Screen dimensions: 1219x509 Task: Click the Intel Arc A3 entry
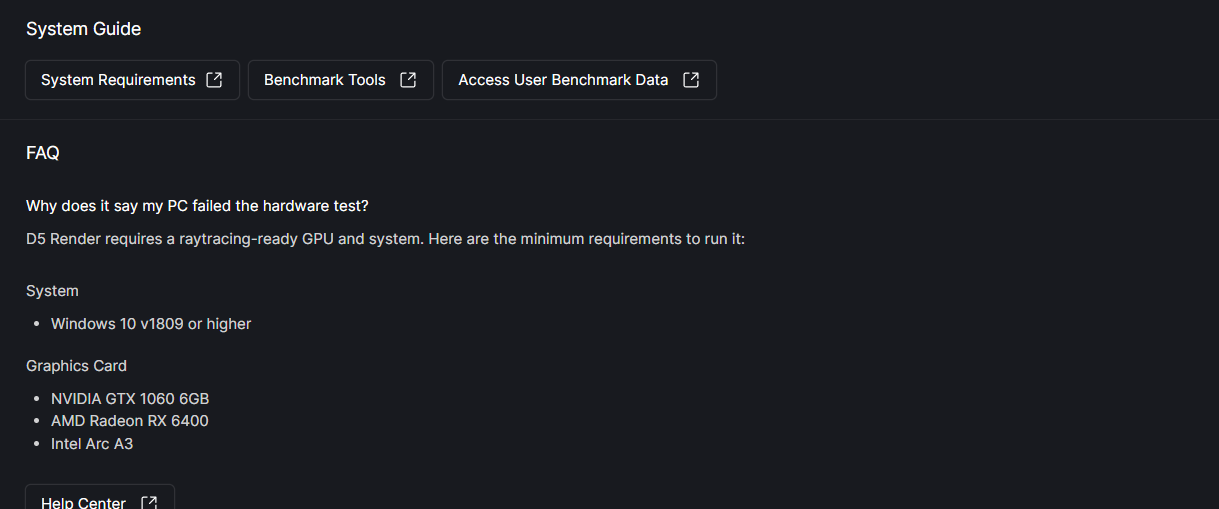point(92,443)
